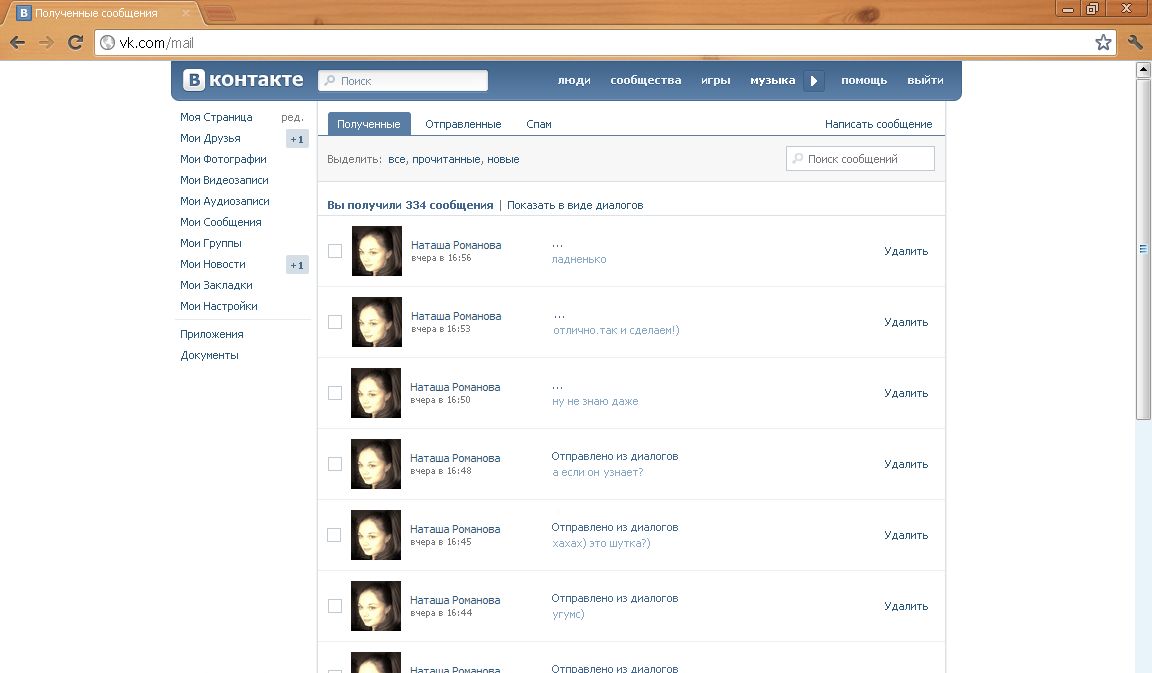Open message text 'ну не знаю даже'
Image resolution: width=1152 pixels, height=673 pixels.
coord(595,401)
